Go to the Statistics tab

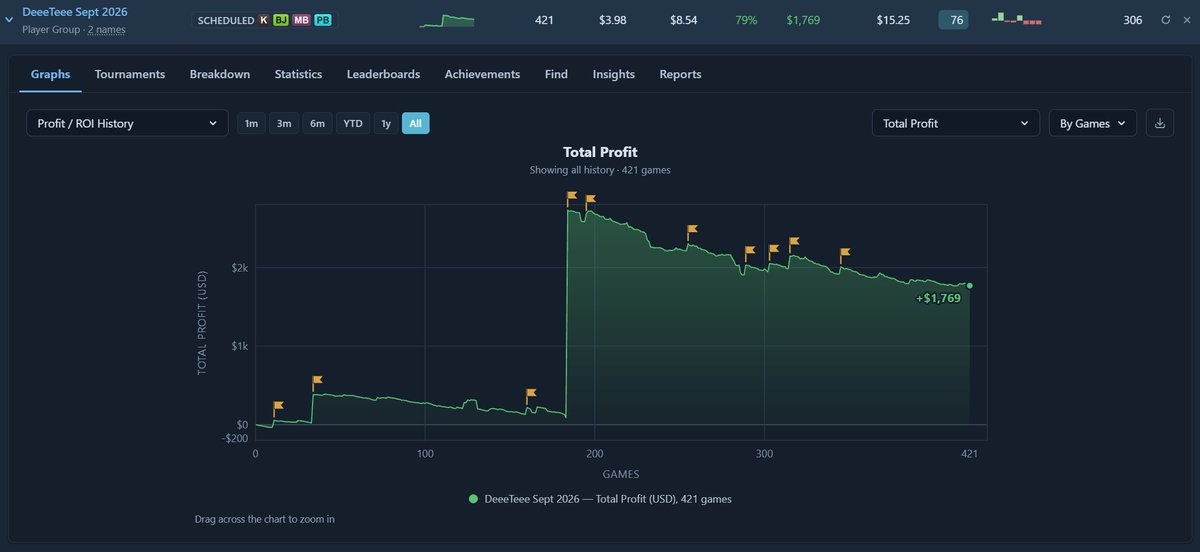click(x=298, y=74)
